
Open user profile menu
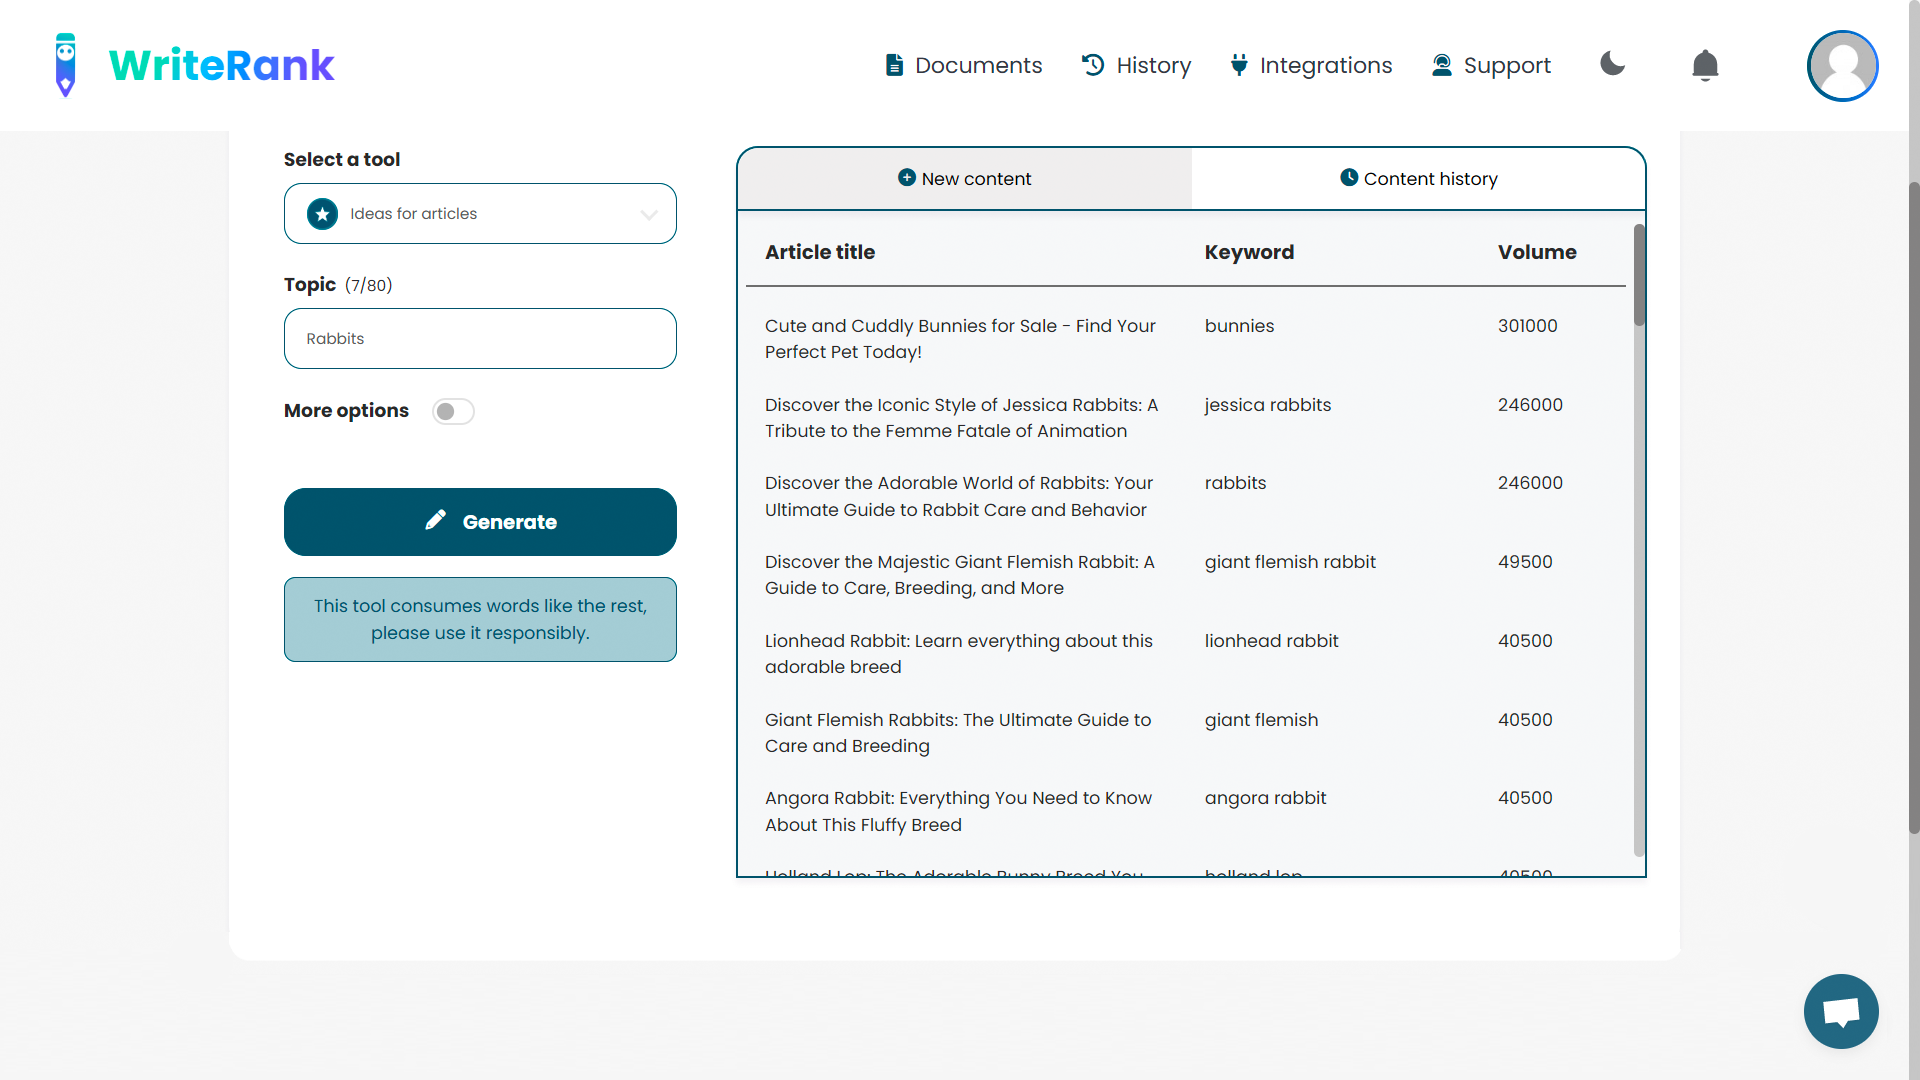[x=1840, y=65]
